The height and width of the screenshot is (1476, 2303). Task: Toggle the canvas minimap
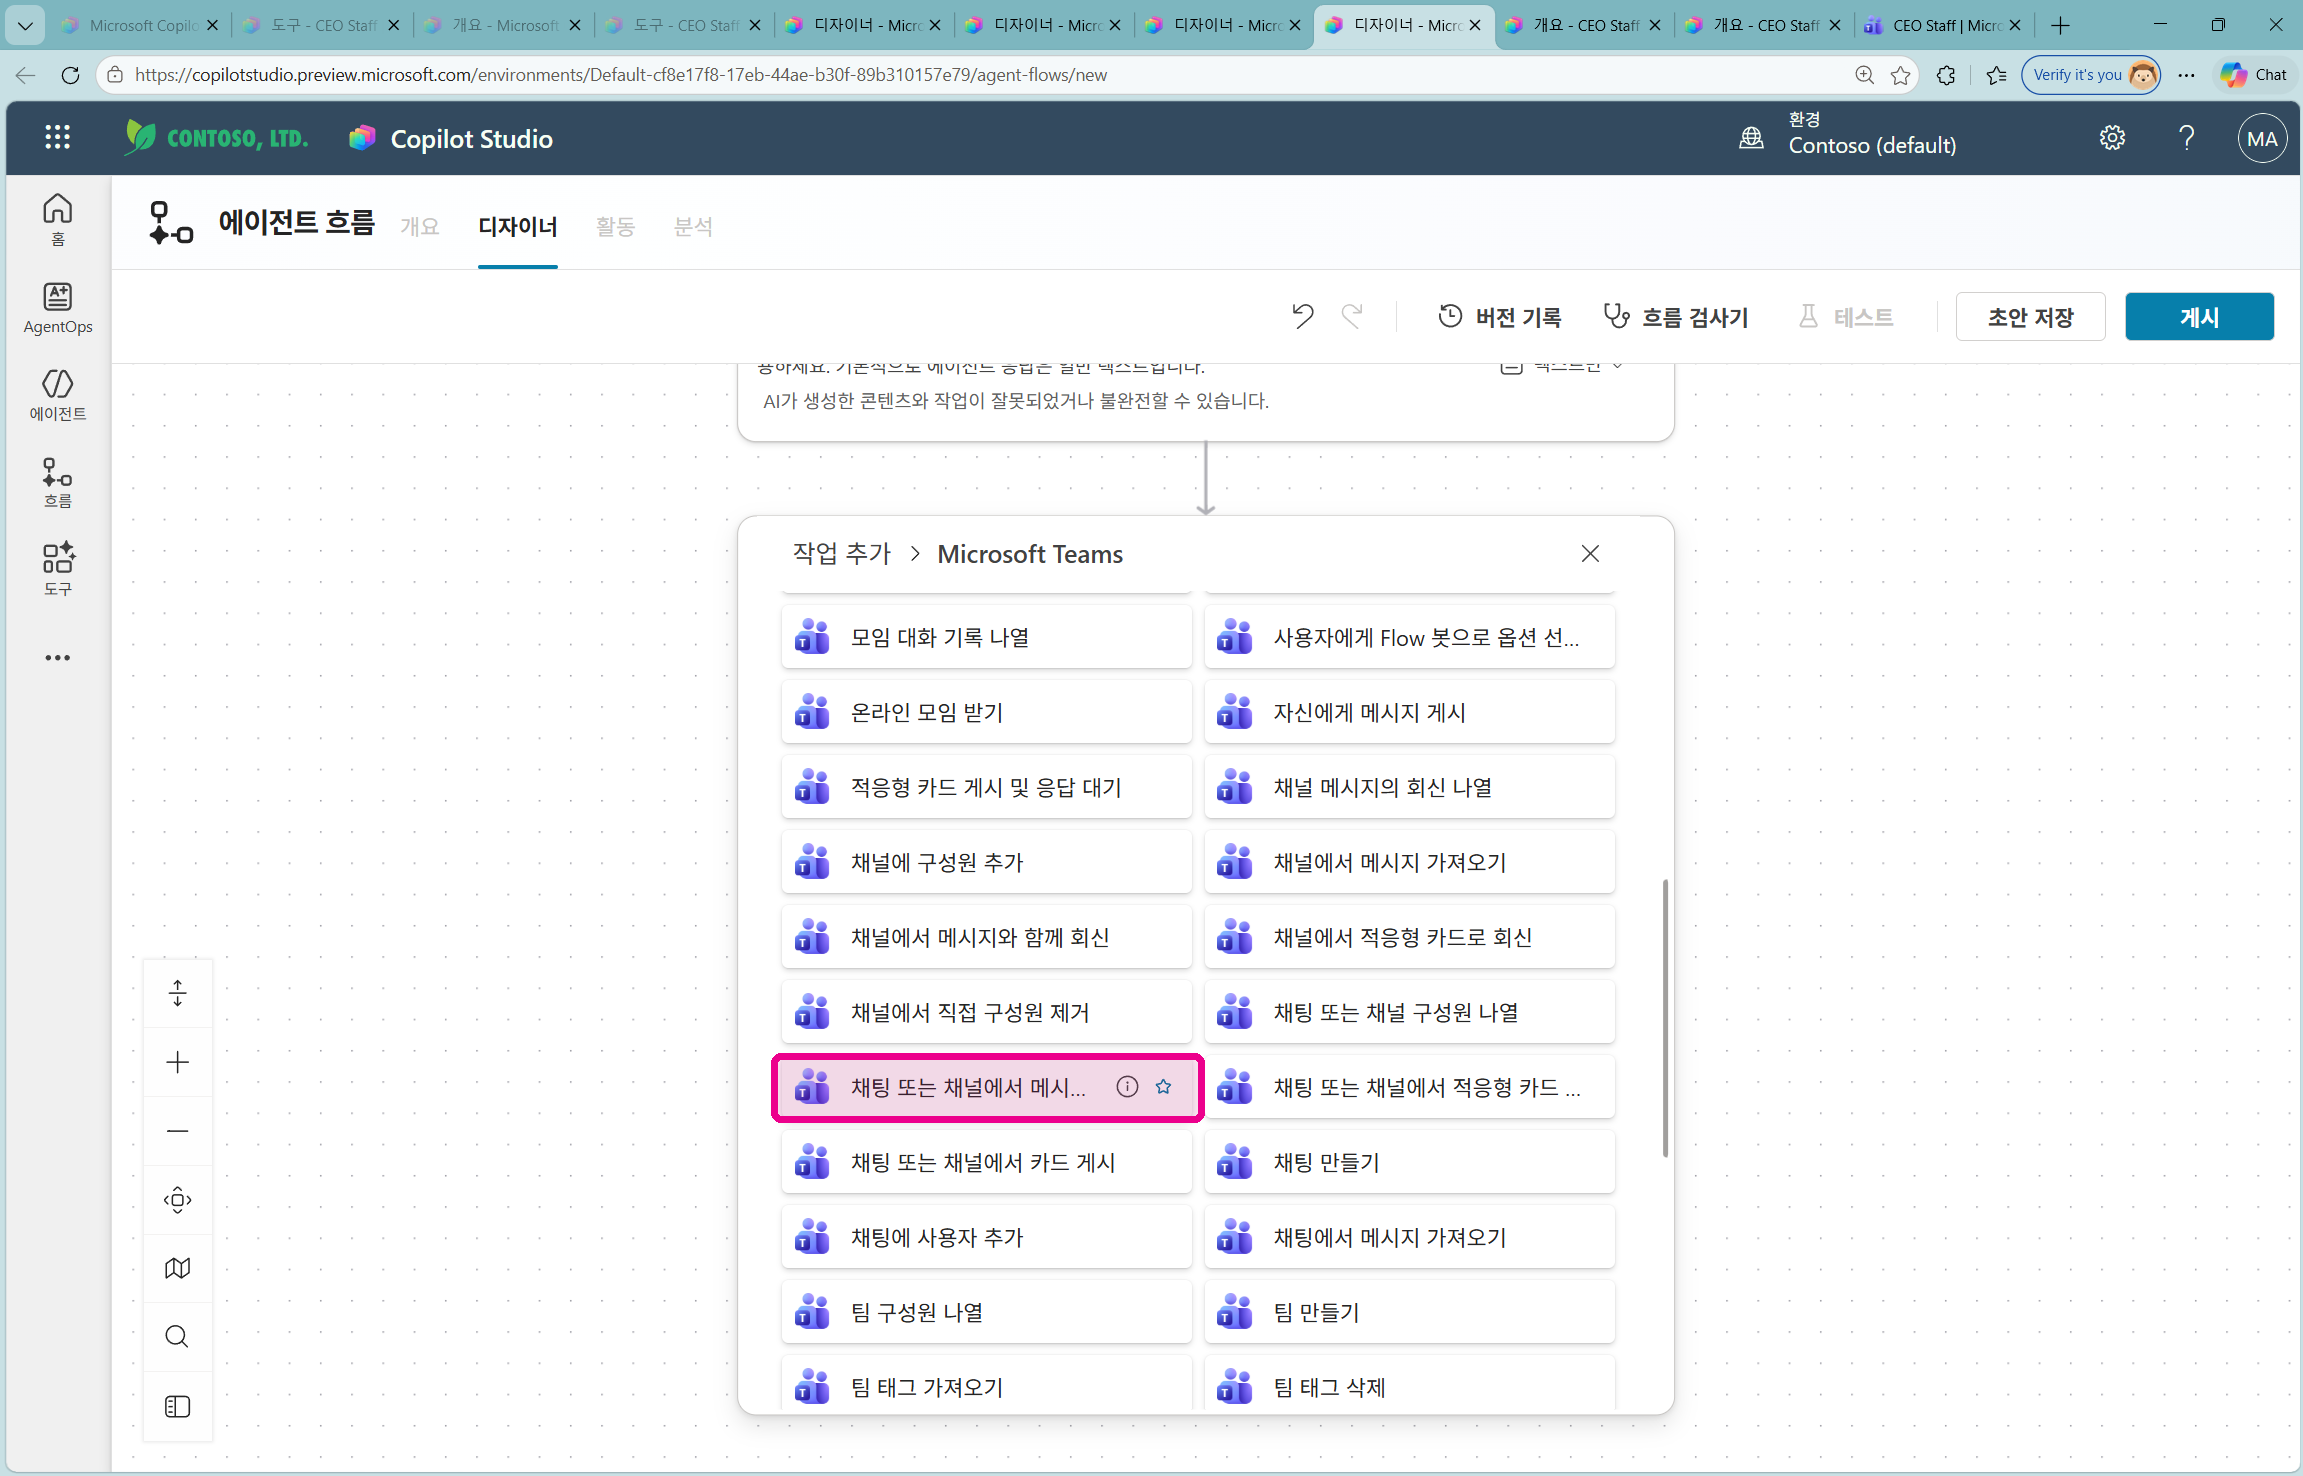(178, 1268)
